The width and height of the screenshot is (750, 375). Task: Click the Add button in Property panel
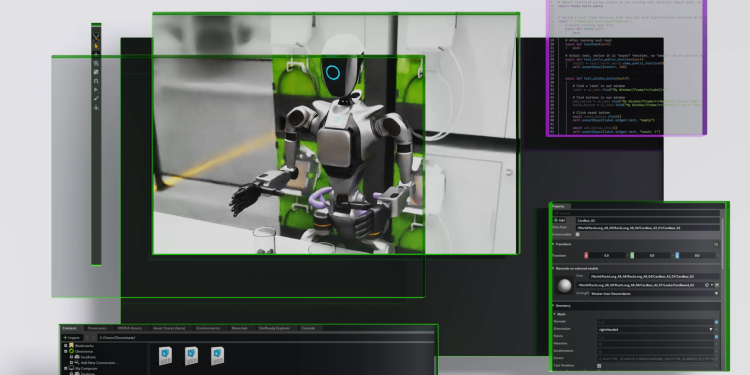pos(559,221)
